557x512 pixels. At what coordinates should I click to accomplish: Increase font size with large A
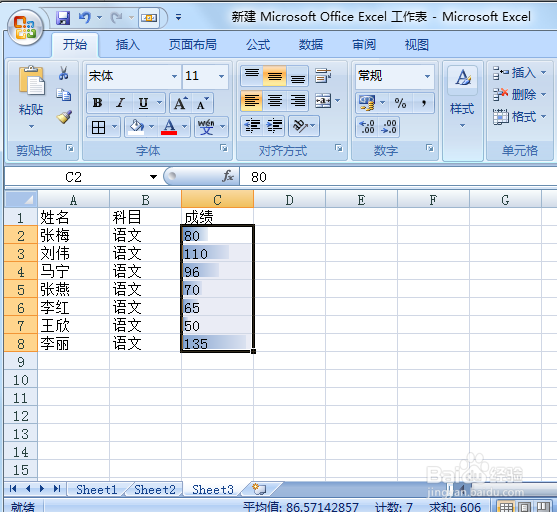tap(180, 103)
